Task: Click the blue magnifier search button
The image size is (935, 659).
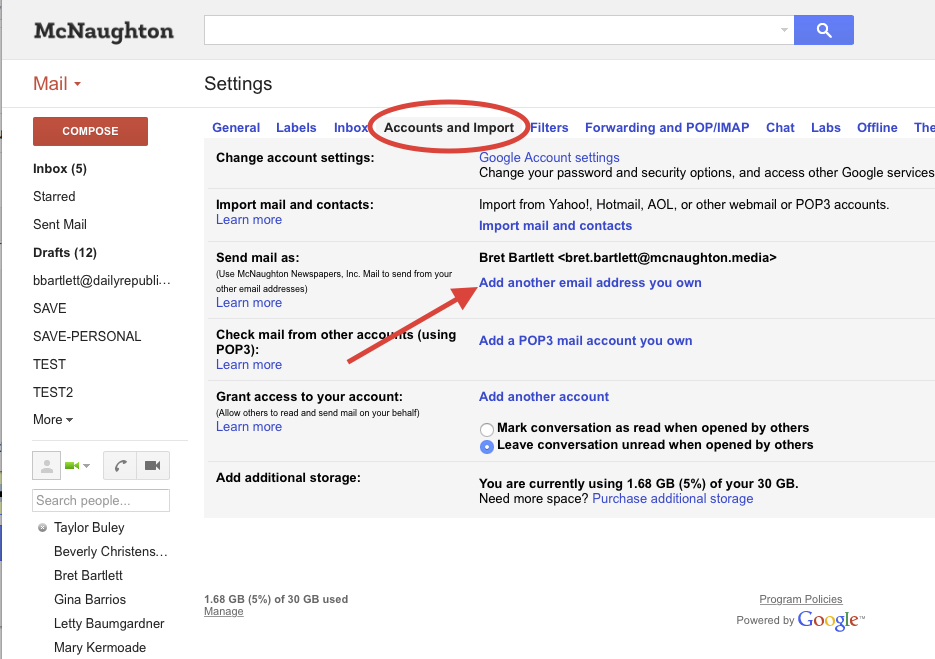Action: tap(823, 30)
